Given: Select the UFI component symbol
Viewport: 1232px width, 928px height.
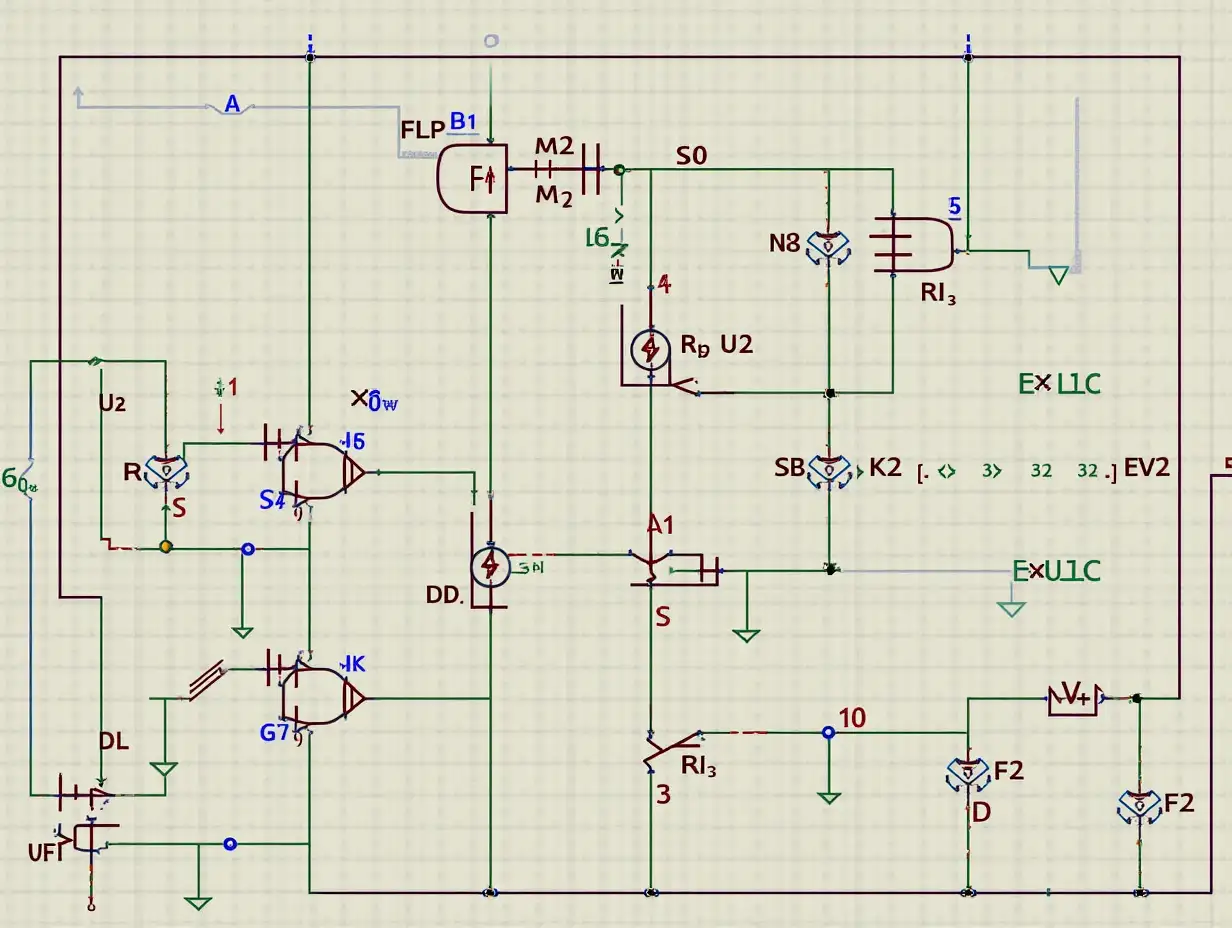Looking at the screenshot, I should pos(92,836).
